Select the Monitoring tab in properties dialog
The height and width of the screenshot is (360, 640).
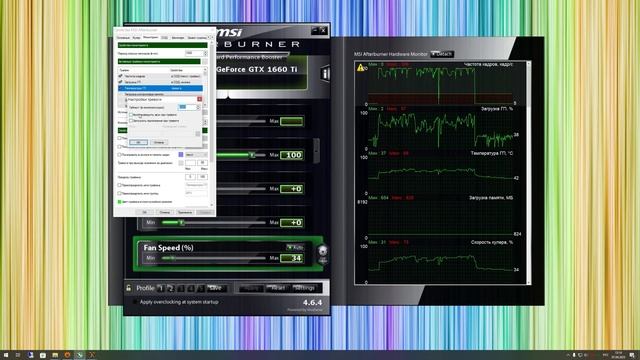coord(150,38)
